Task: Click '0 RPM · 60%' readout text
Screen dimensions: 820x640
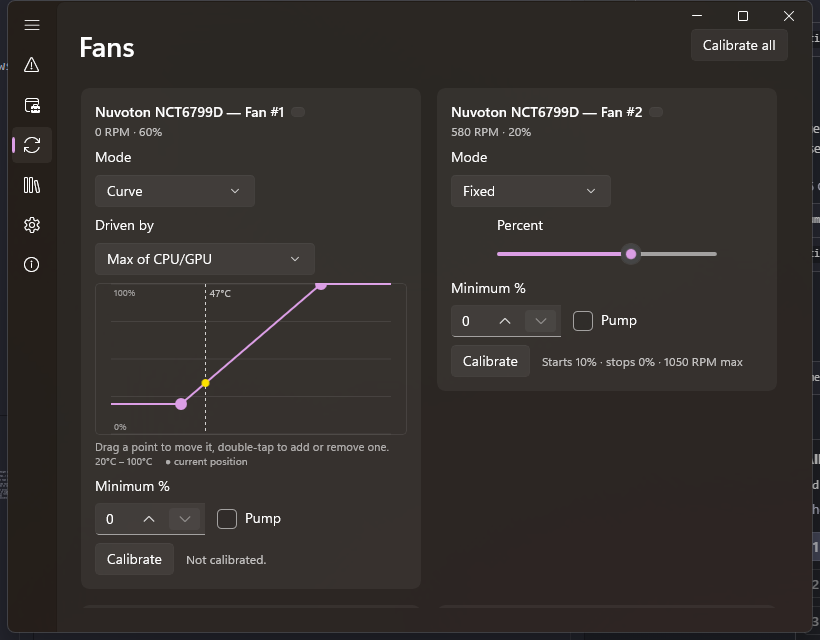Action: [x=128, y=132]
